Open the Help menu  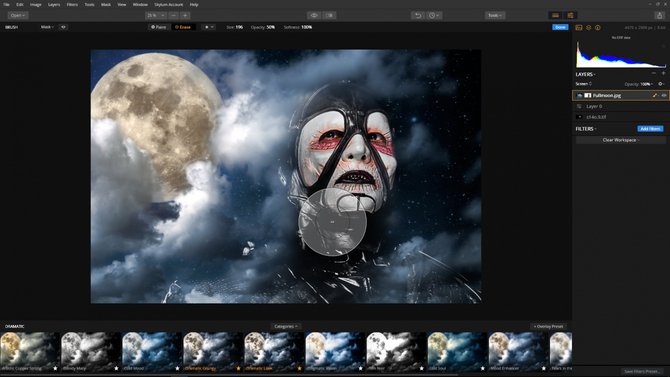coord(194,5)
